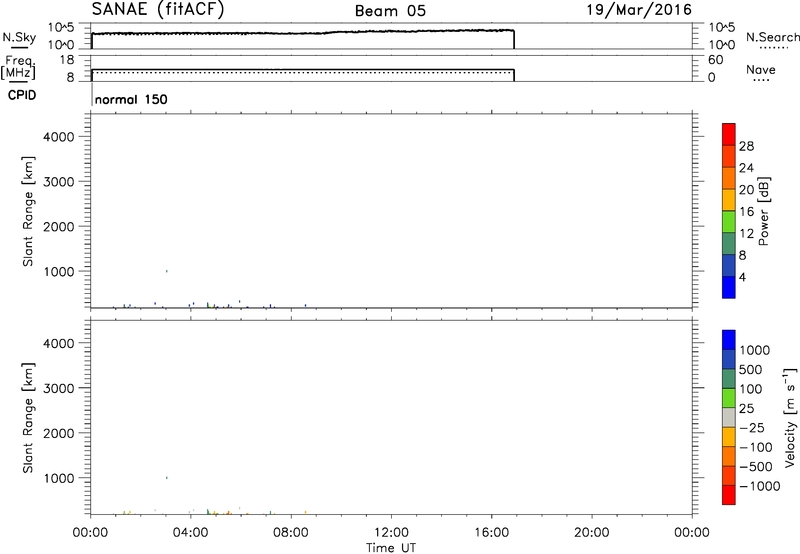Click the 04:00 tick on time axis
This screenshot has height=554, width=800.
click(191, 532)
